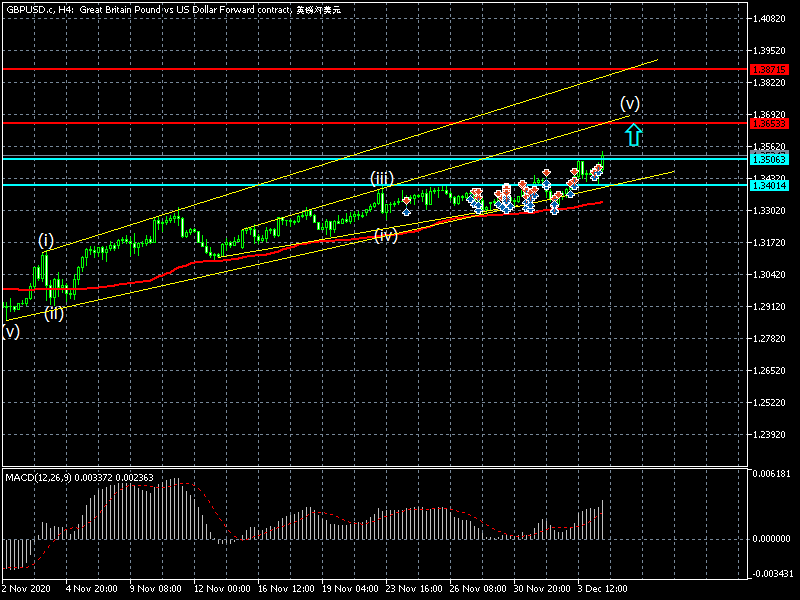The image size is (800, 600).
Task: Click the 0.006181 MACD scale value
Action: (772, 473)
